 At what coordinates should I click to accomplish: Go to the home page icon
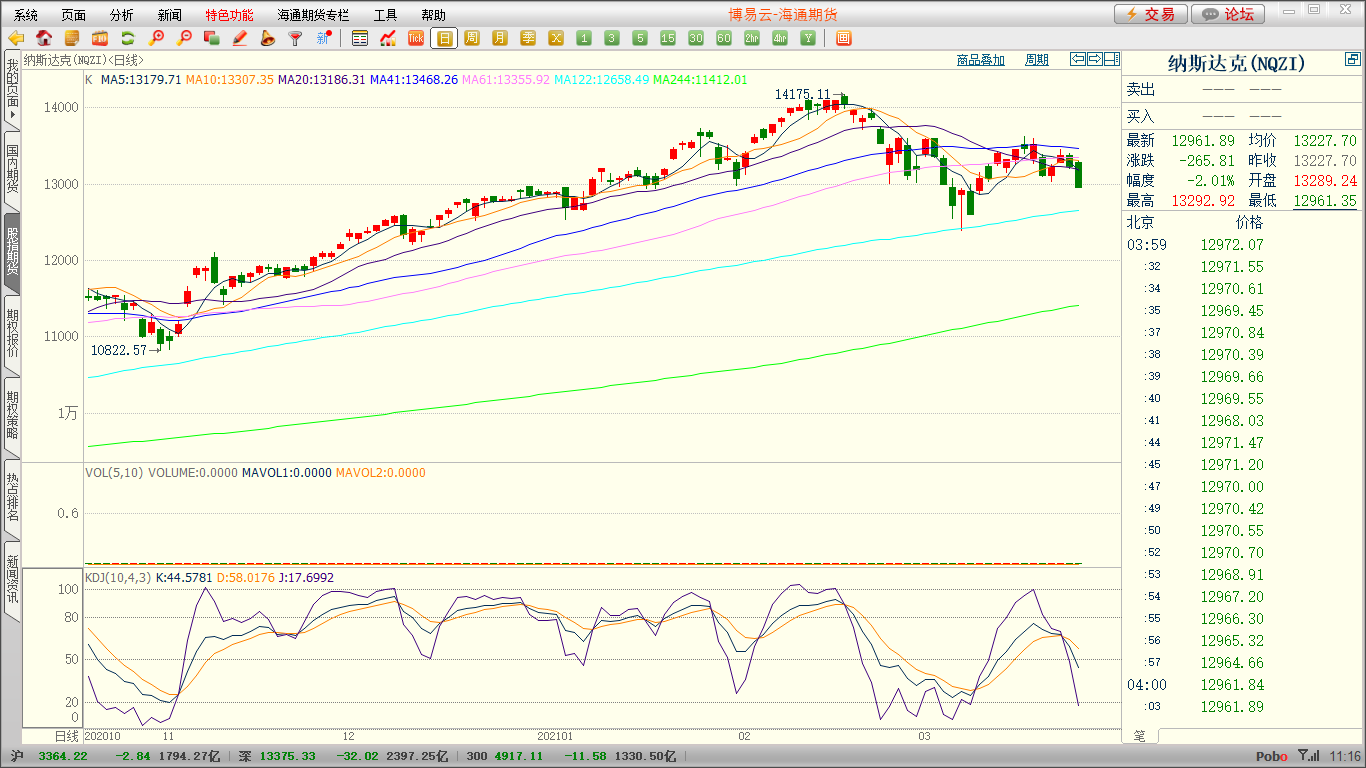44,38
